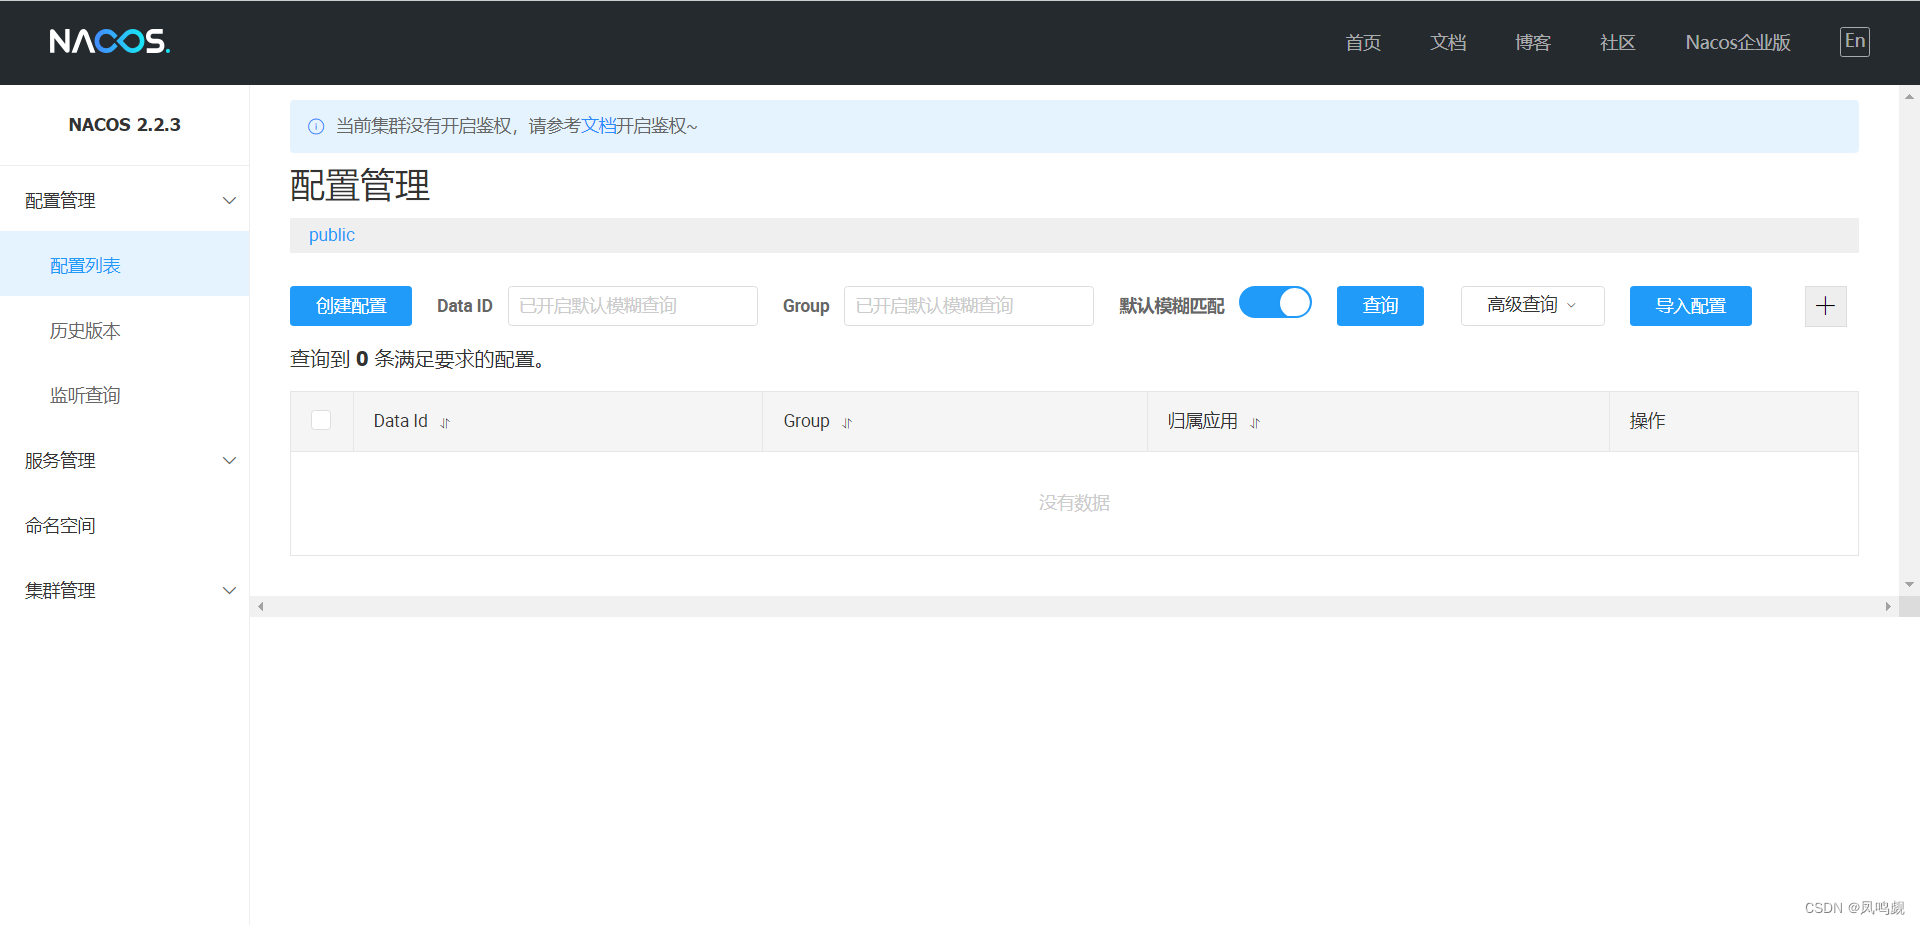Open 配置列表 in sidebar

coord(125,265)
